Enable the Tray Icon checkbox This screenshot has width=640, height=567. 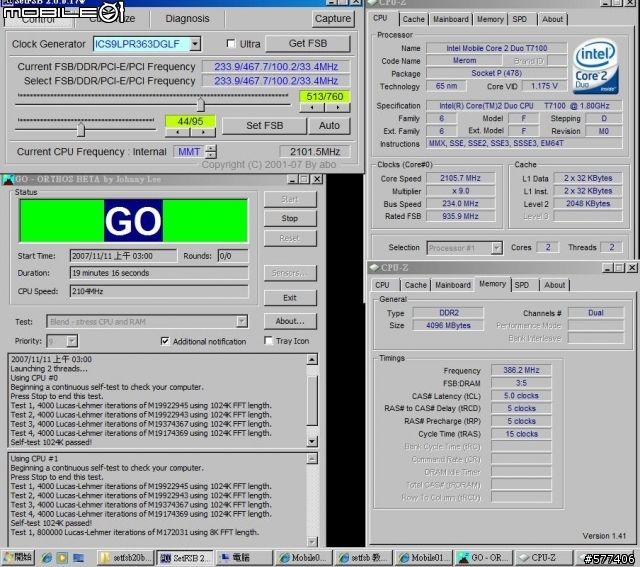(268, 341)
